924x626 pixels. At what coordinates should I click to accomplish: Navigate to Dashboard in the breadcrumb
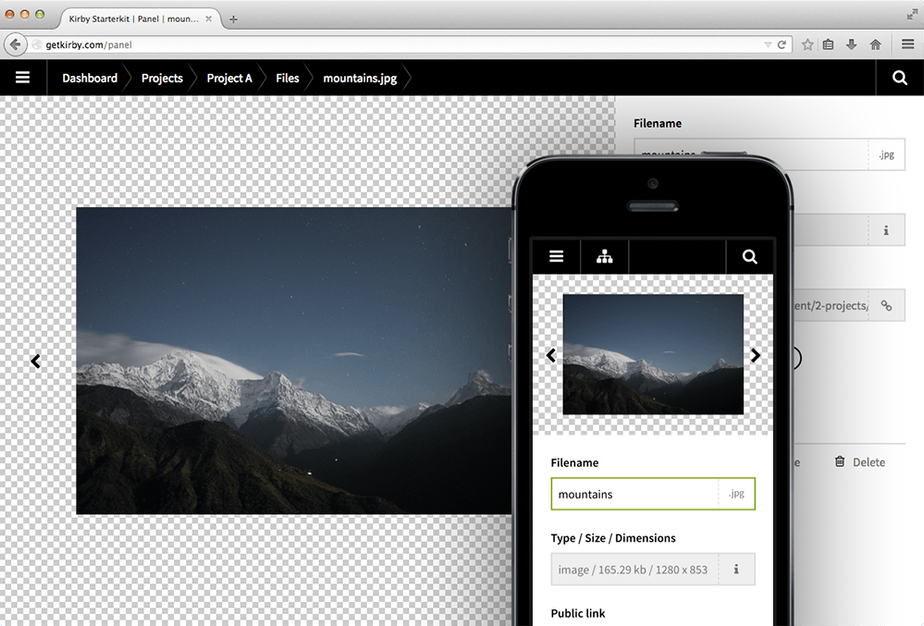89,78
